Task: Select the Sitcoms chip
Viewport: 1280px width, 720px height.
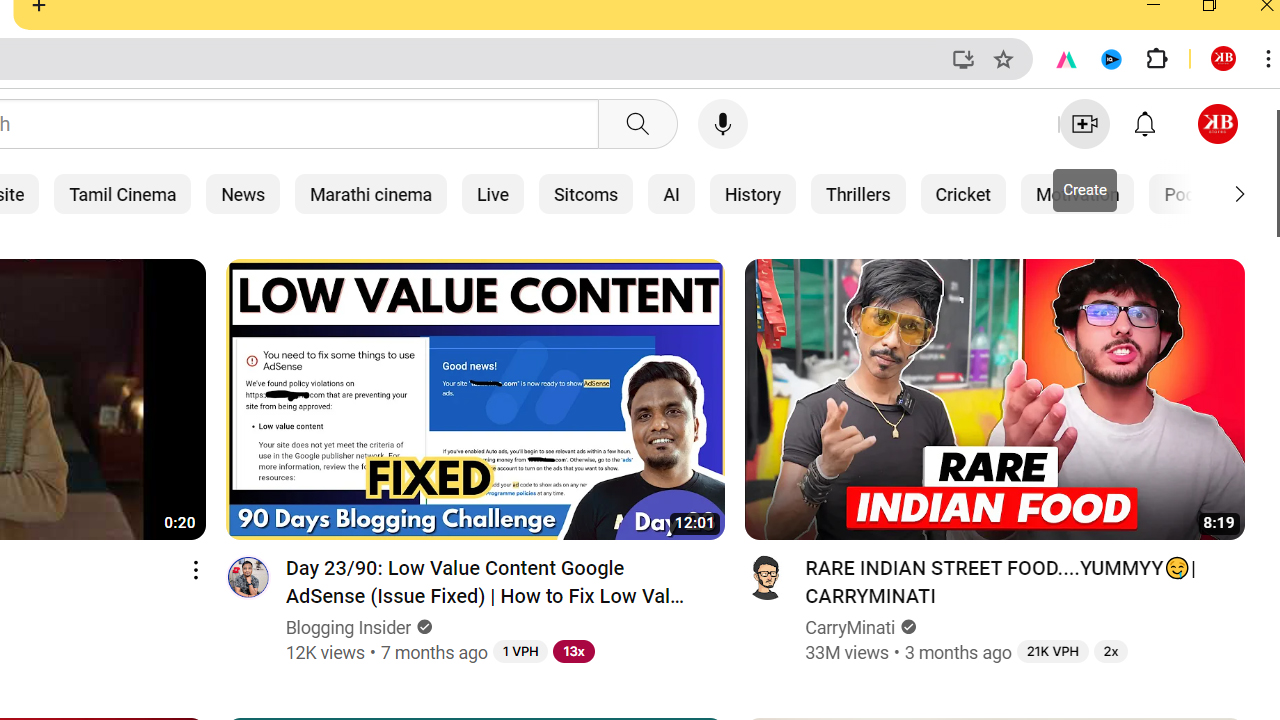Action: coord(586,194)
